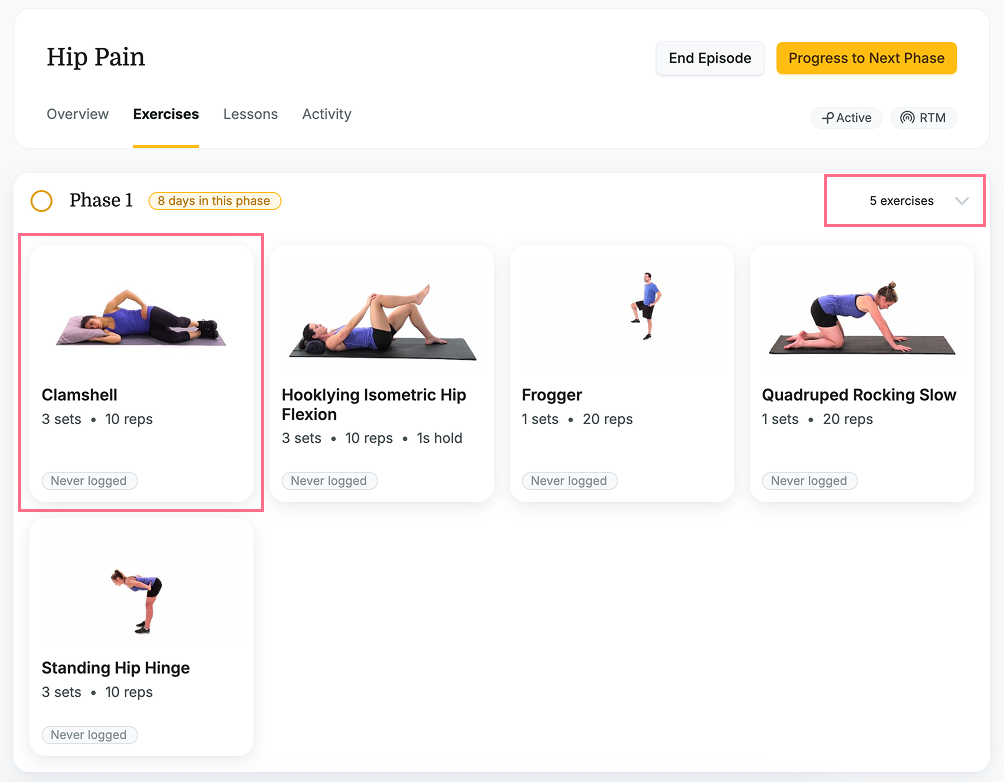Open the Lessons tab
The image size is (1004, 782).
(x=250, y=114)
